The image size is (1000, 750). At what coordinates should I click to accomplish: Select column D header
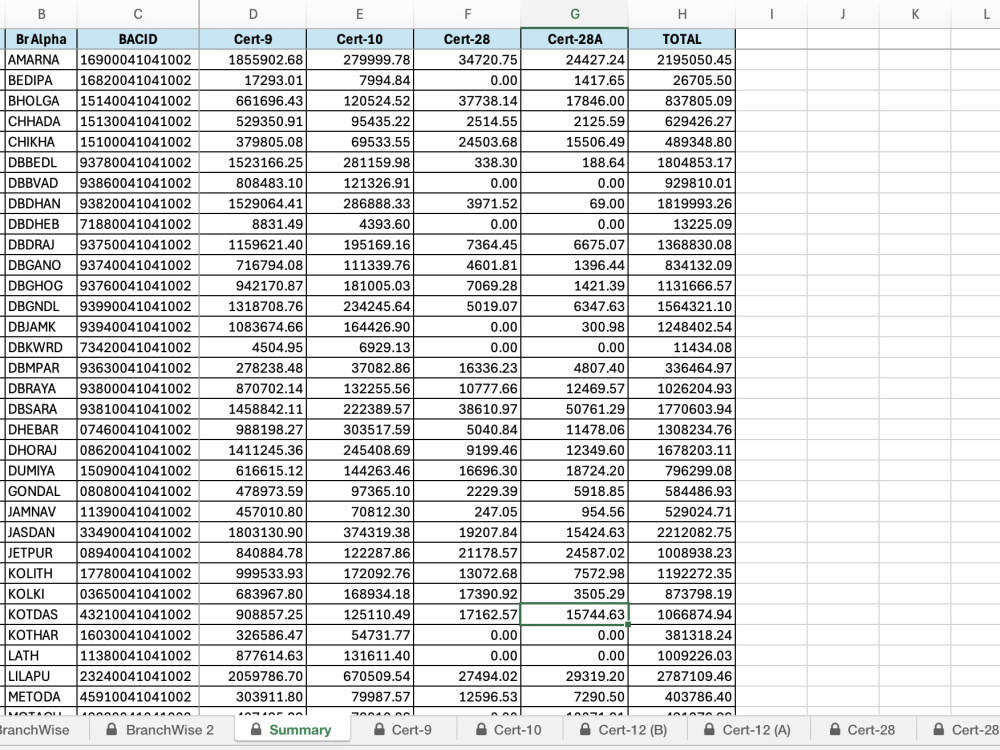point(253,14)
